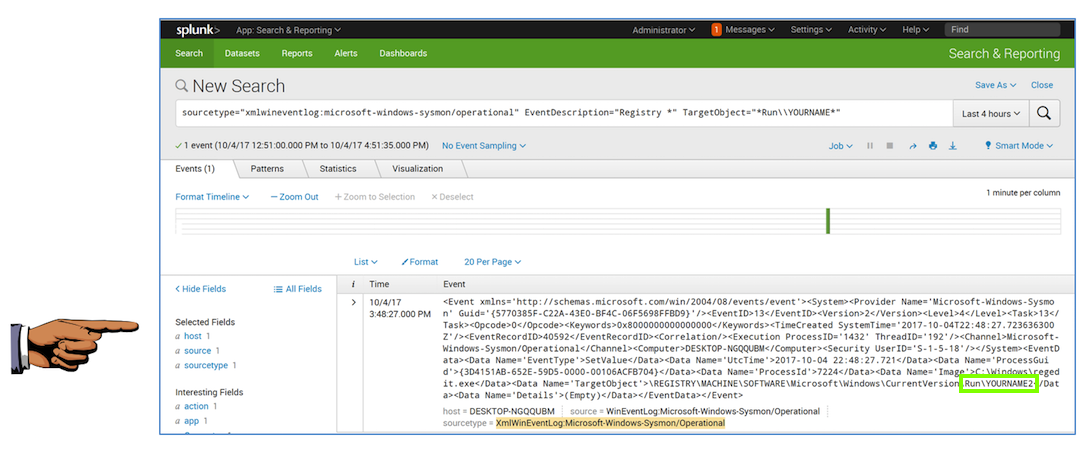Click the Hide Fields link
Viewport: 1088px width, 456px height.
click(201, 289)
